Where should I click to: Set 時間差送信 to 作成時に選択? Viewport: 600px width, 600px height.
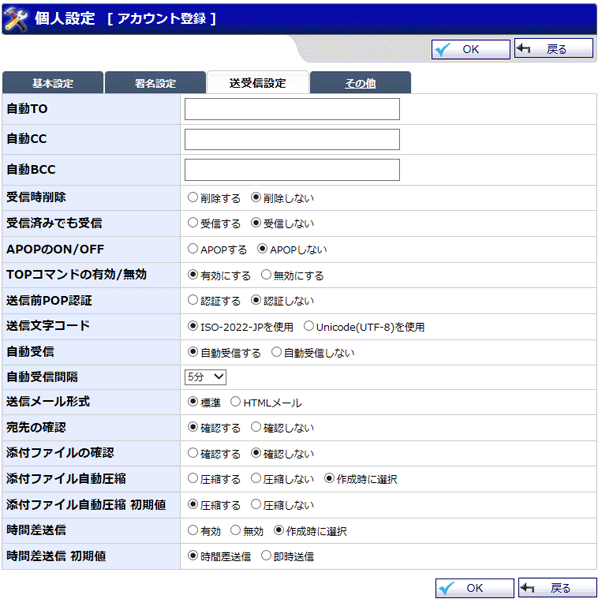279,530
